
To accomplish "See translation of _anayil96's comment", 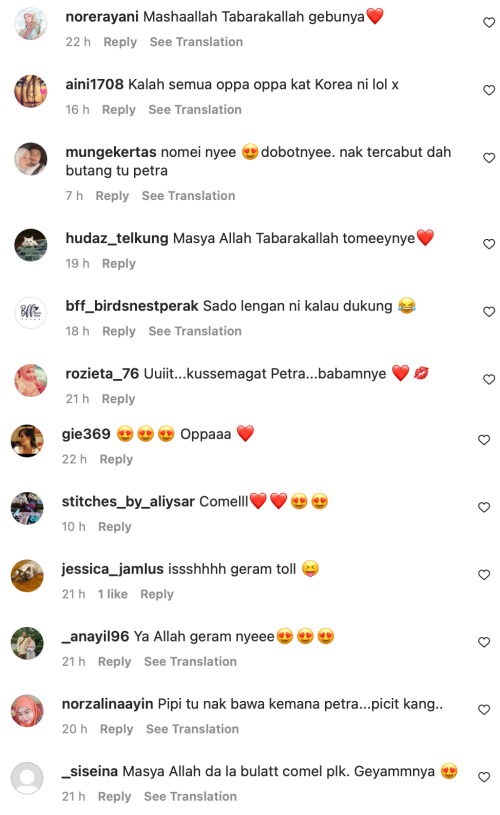I will click(190, 662).
